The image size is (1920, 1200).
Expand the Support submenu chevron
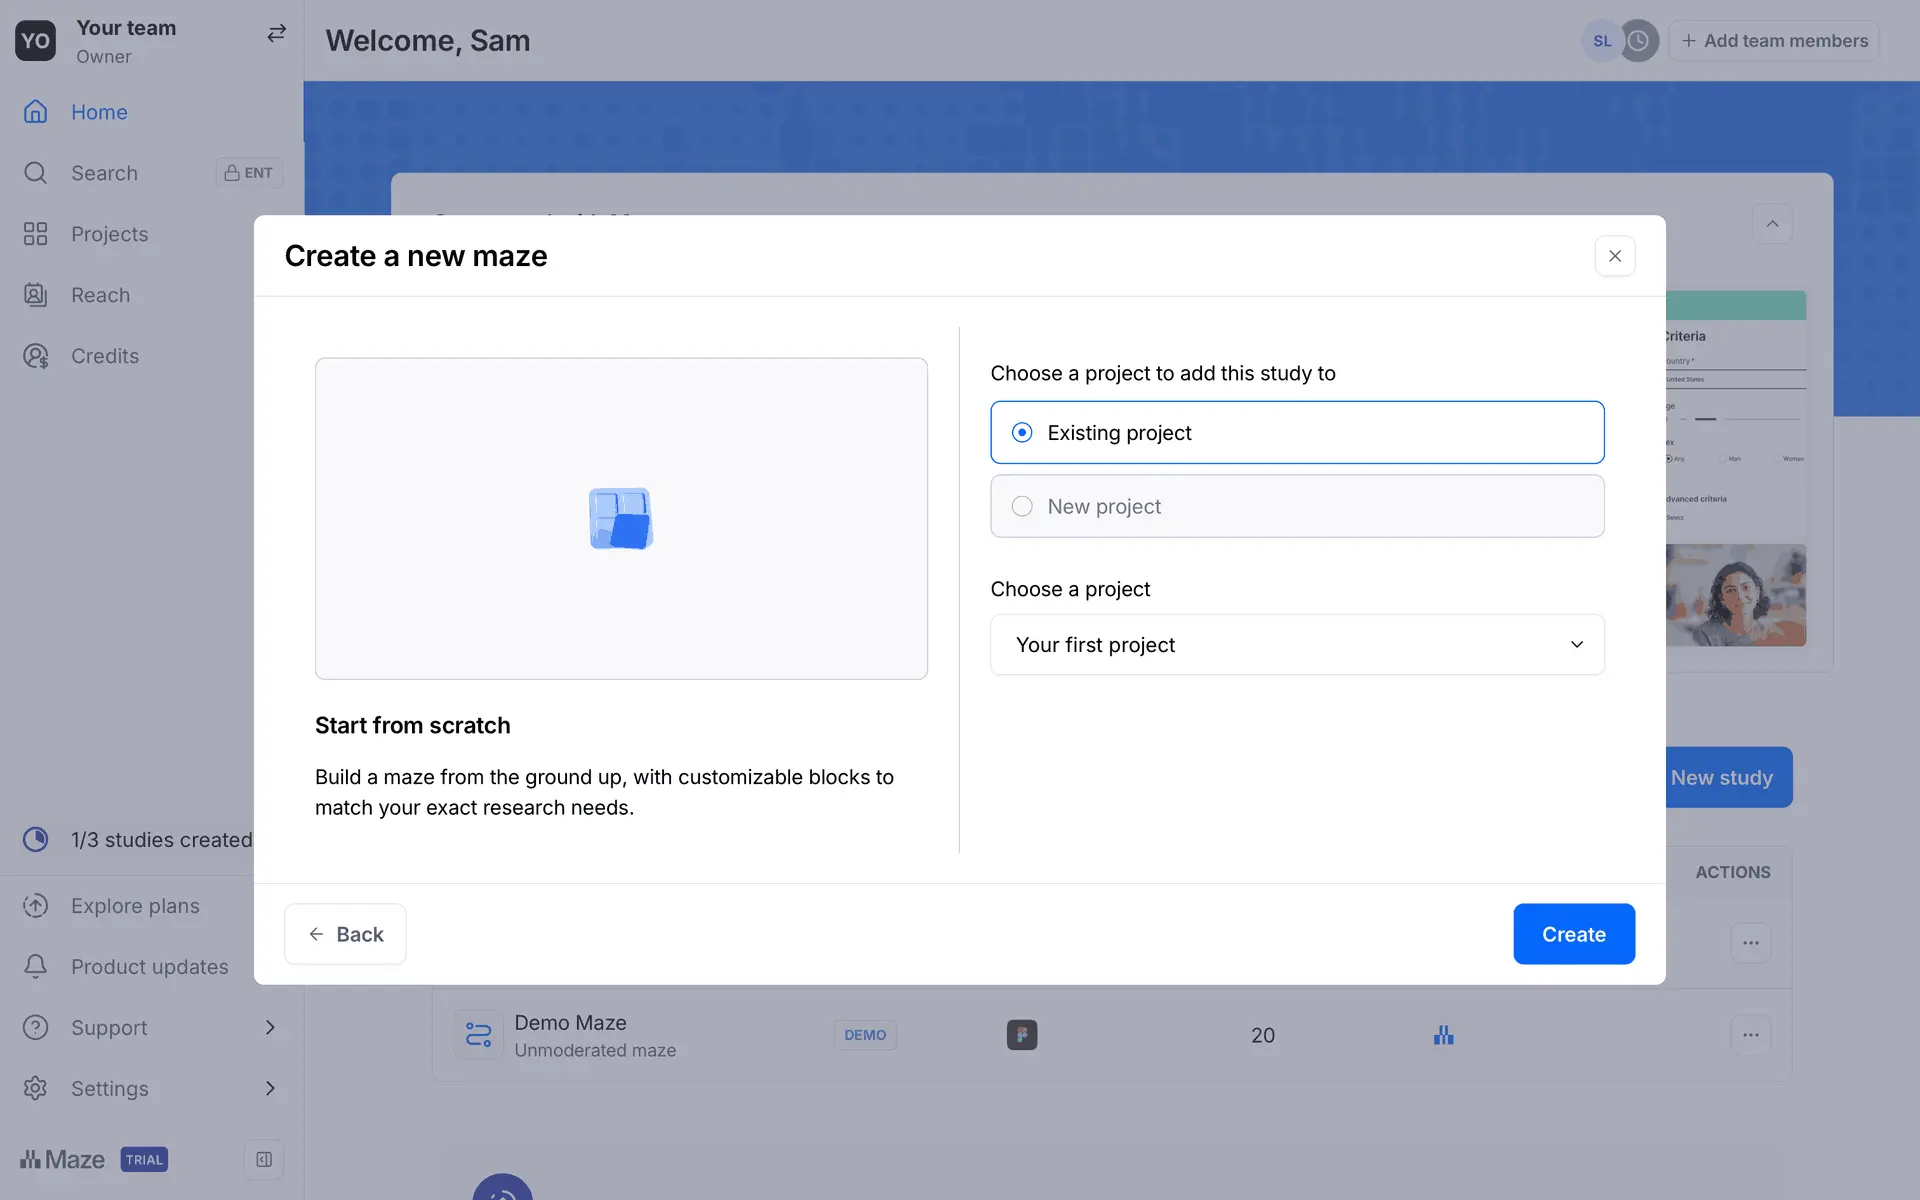(270, 1028)
